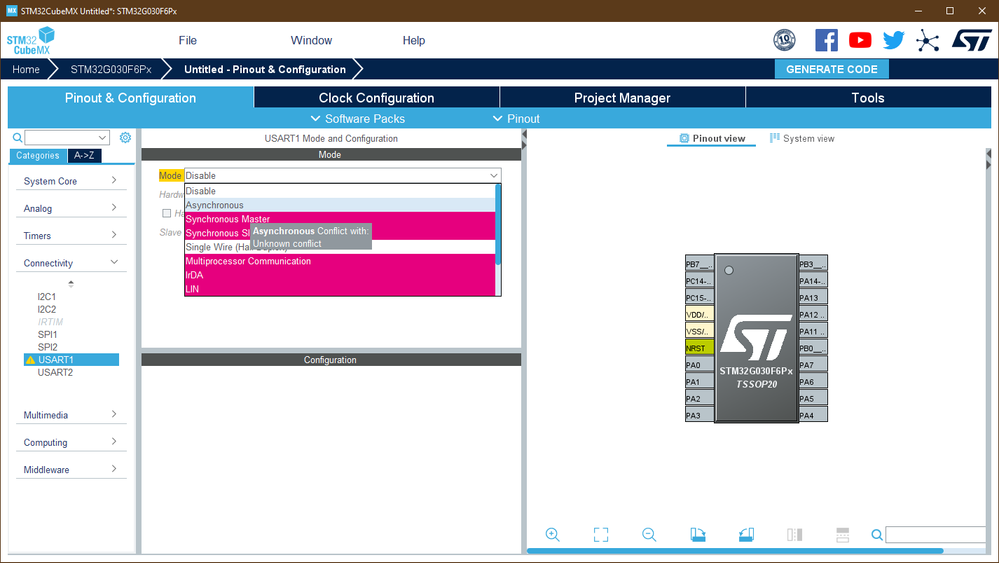Select I2C1 peripheral
The image size is (999, 563).
click(47, 297)
